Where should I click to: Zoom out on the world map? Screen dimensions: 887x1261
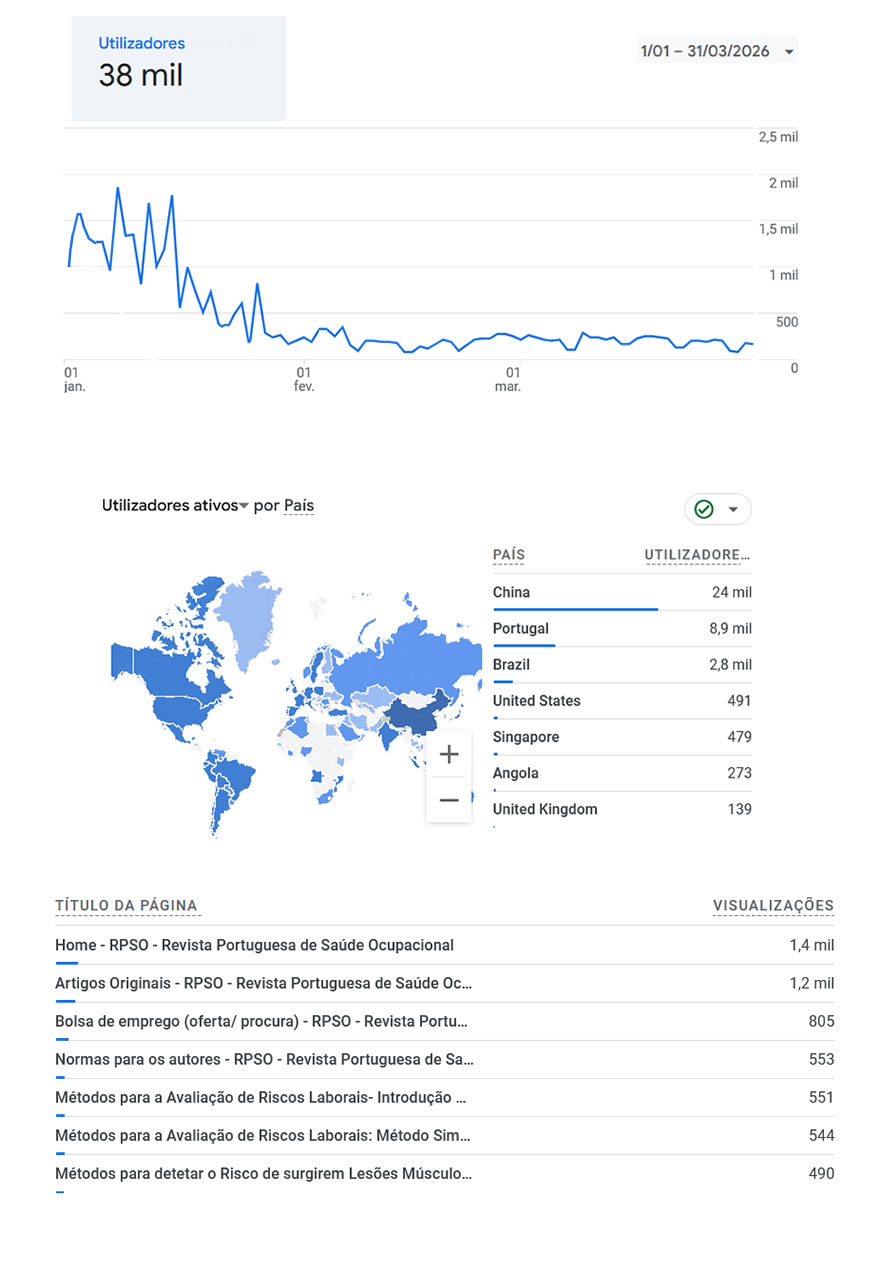coord(449,800)
